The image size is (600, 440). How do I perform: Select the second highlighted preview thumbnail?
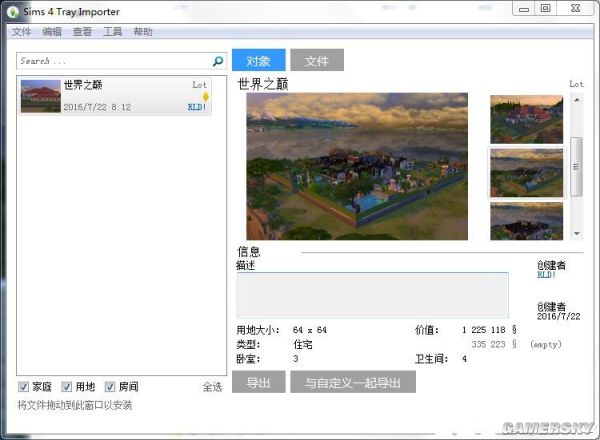[x=527, y=173]
